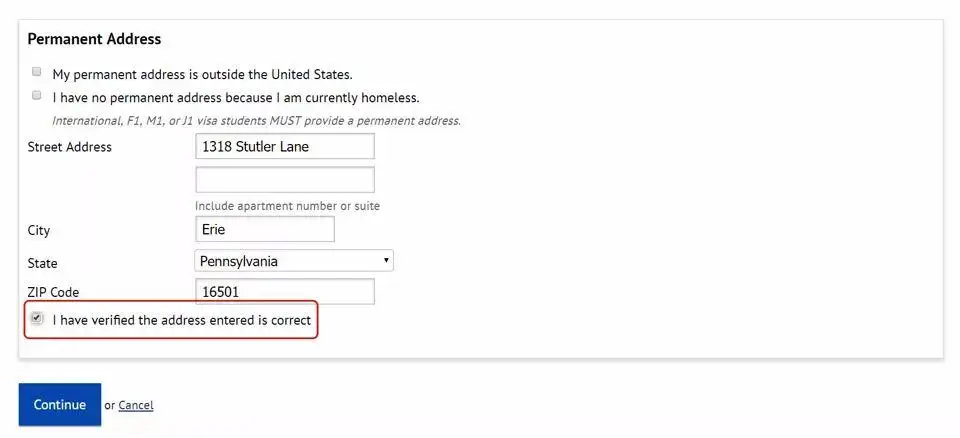
Task: Click the Continue button
Action: (x=59, y=404)
